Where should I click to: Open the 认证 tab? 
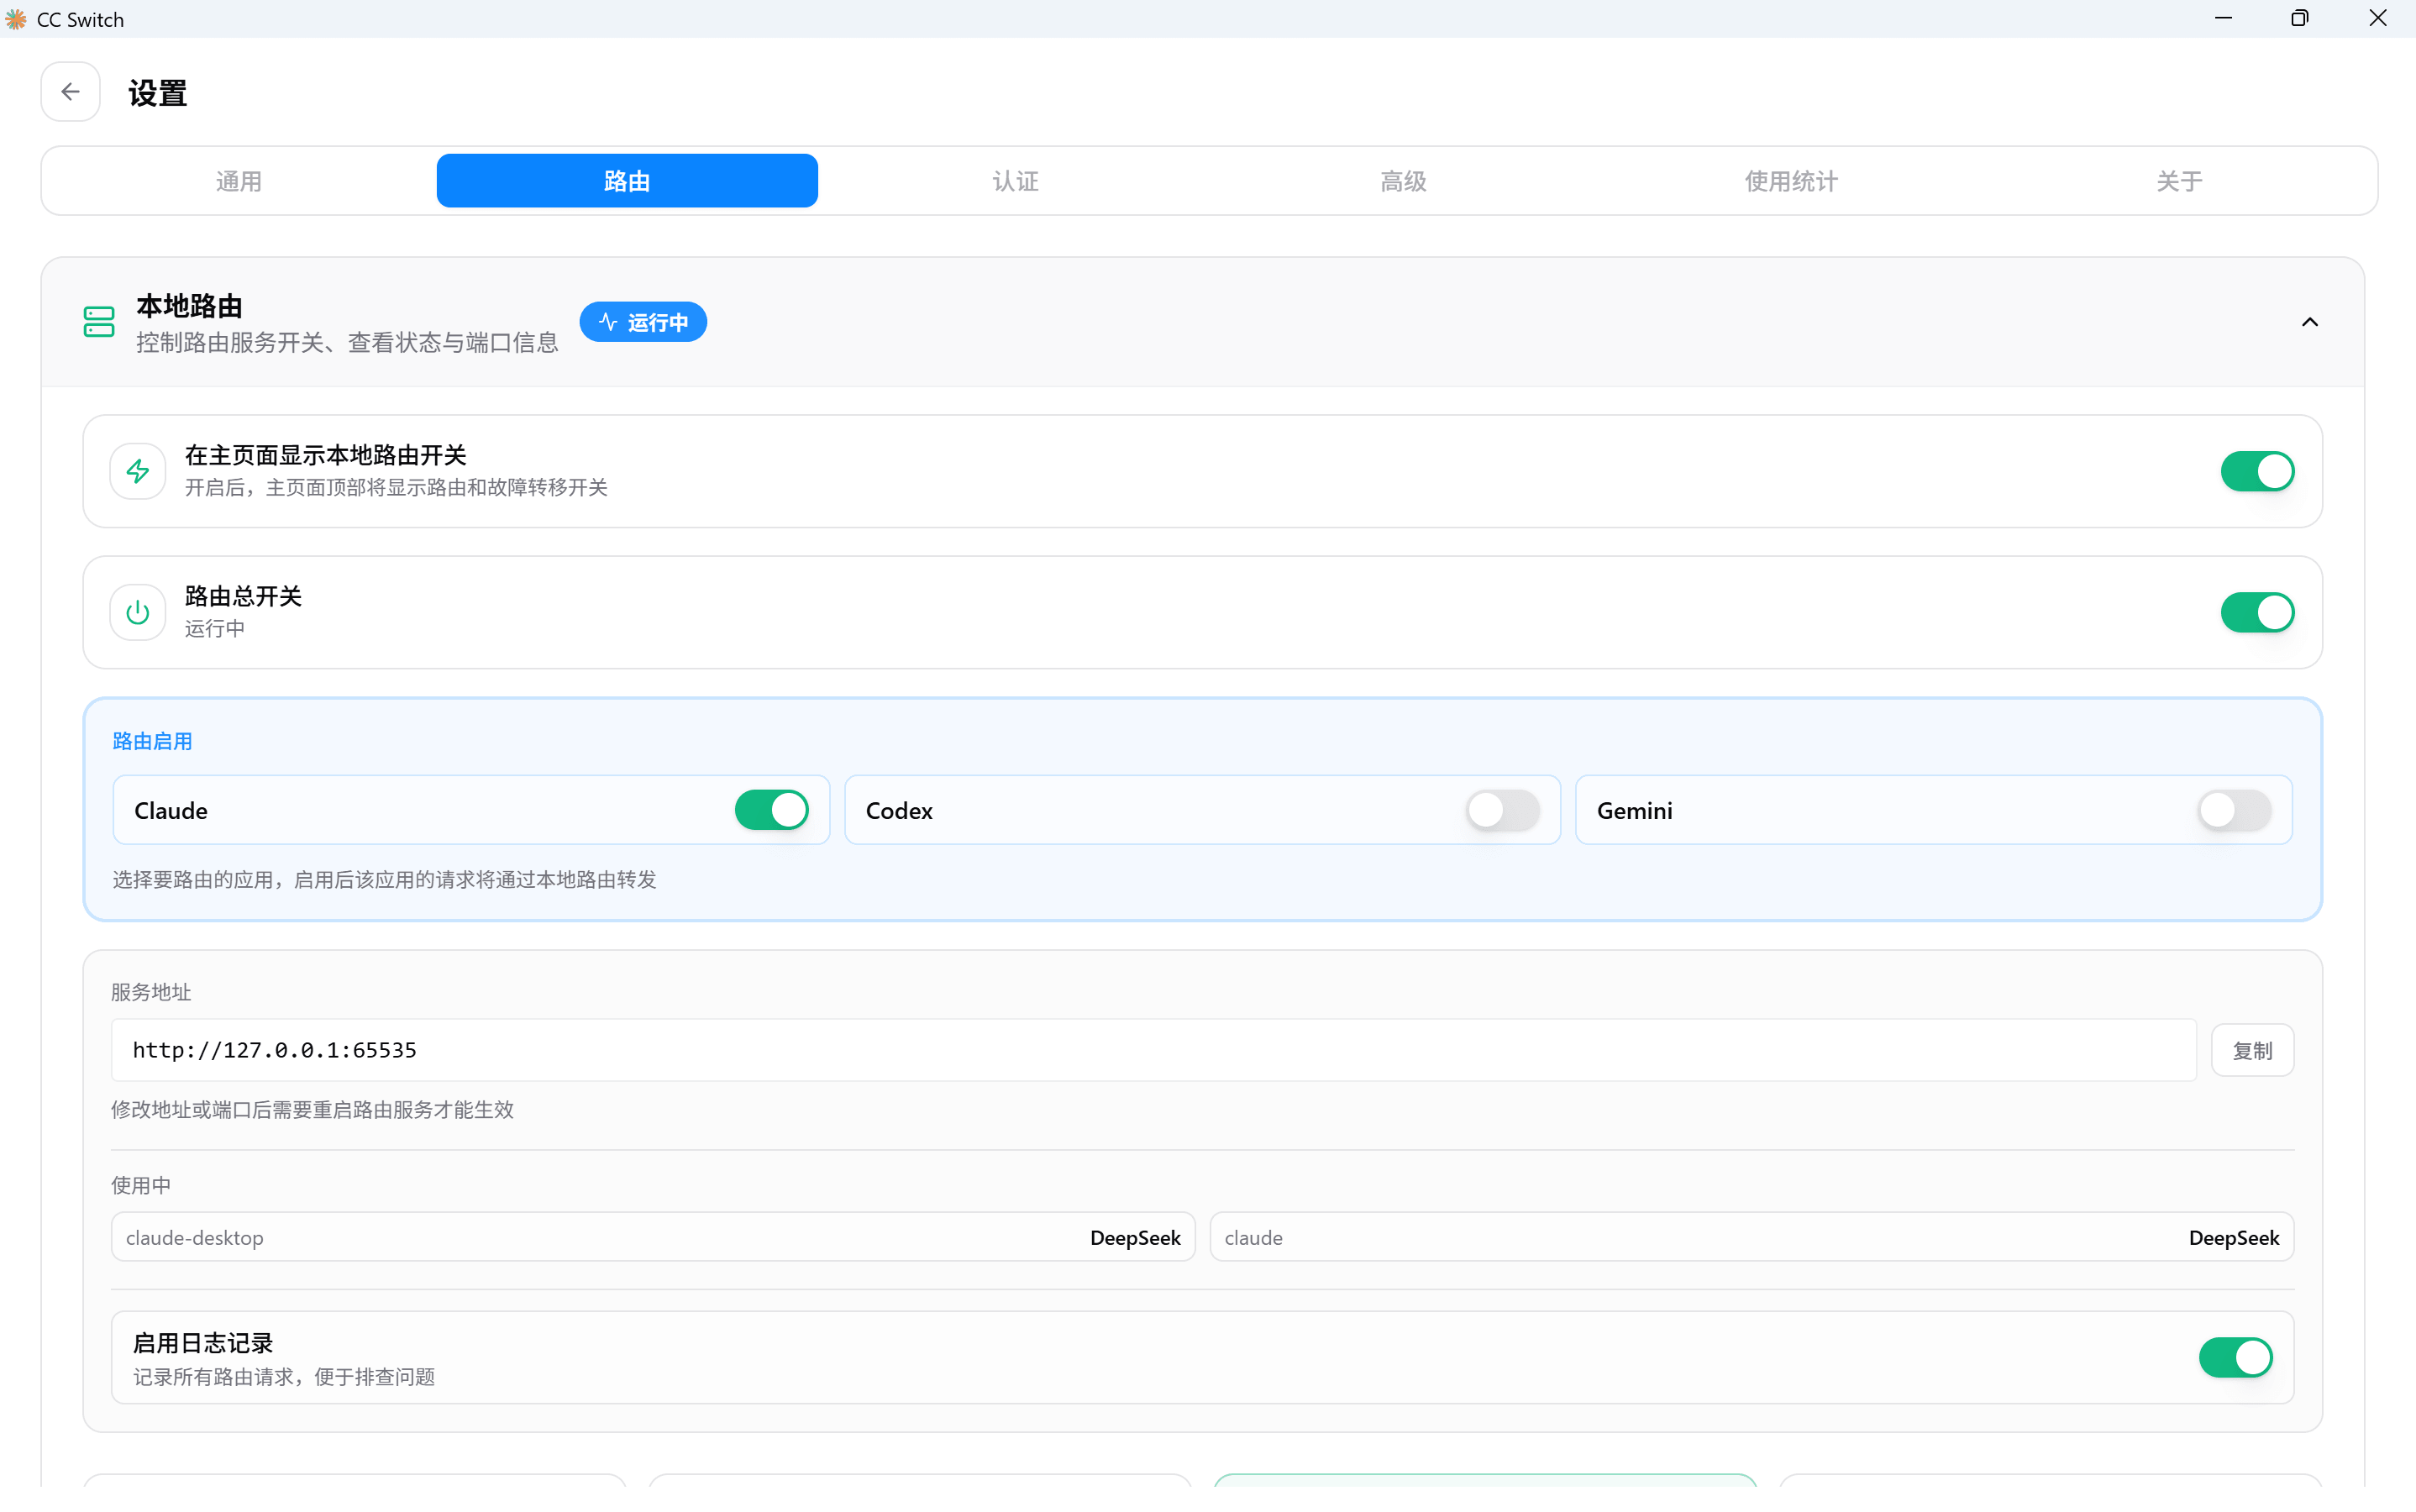coord(1015,181)
